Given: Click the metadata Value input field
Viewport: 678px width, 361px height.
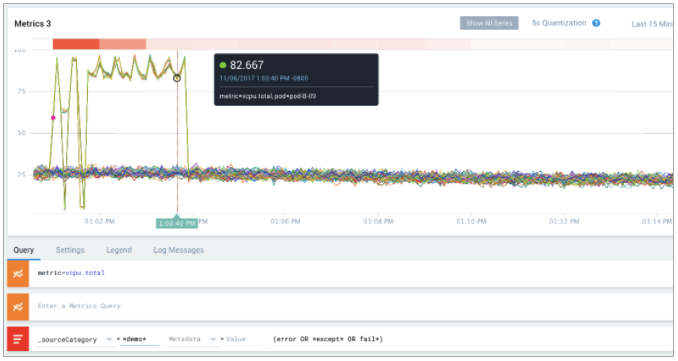Looking at the screenshot, I should coord(243,339).
